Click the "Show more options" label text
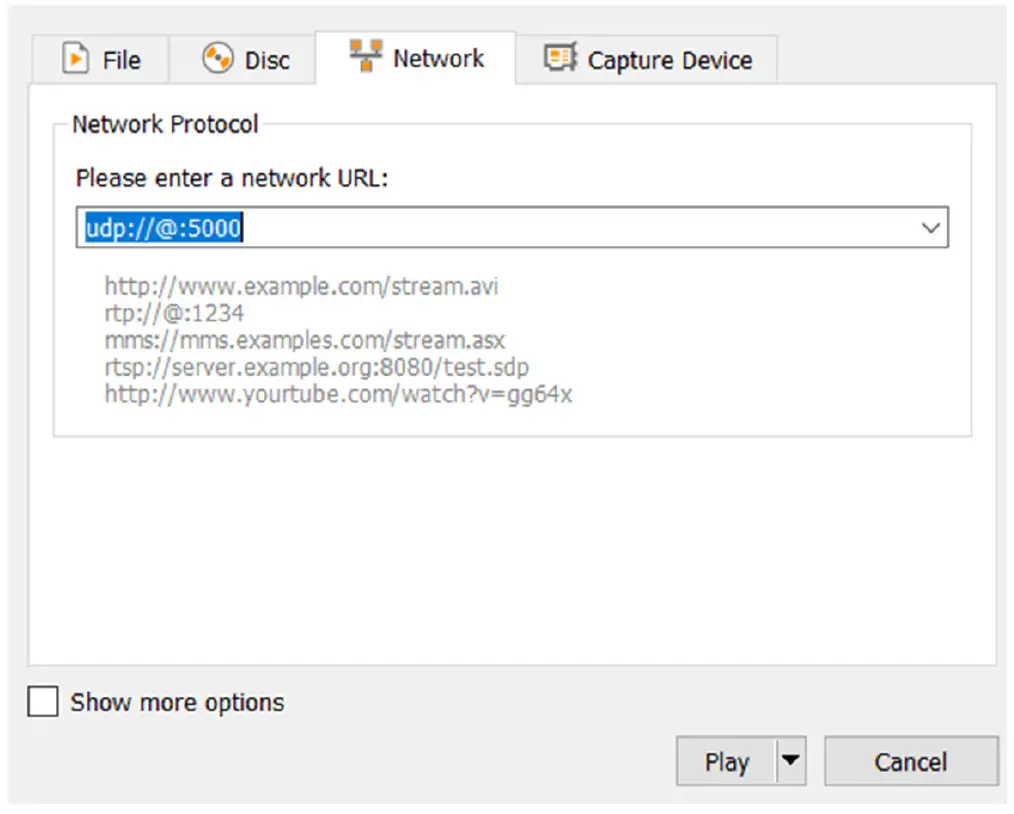Screen dimensions: 1014x814 177,703
